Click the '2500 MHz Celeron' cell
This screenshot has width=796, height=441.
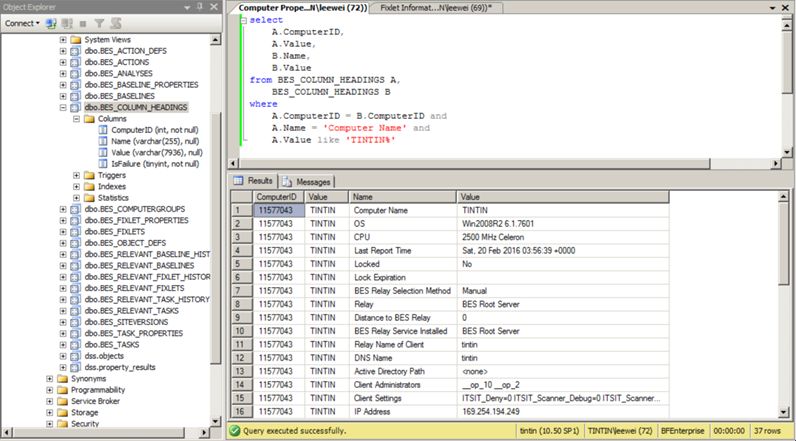click(x=562, y=237)
